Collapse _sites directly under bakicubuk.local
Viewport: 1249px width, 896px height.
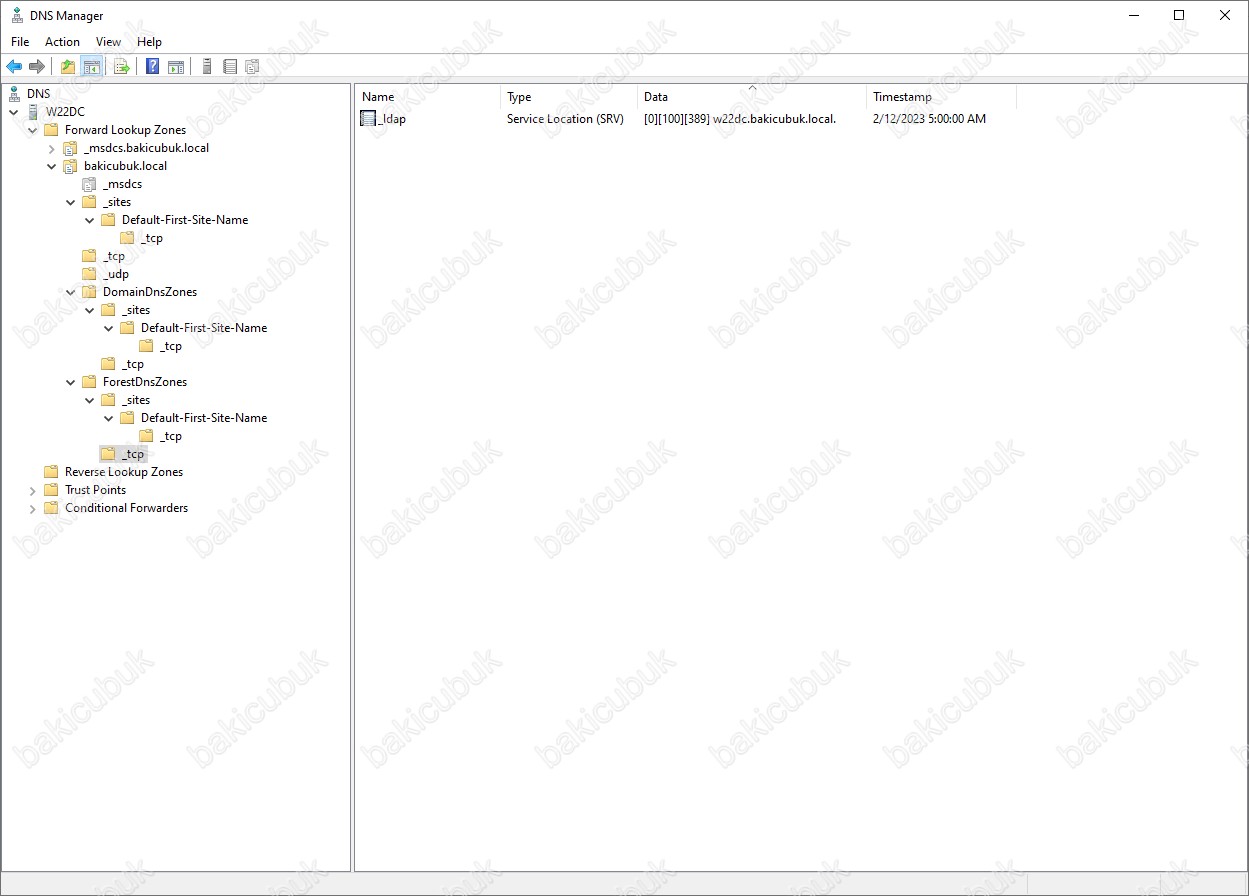point(71,202)
